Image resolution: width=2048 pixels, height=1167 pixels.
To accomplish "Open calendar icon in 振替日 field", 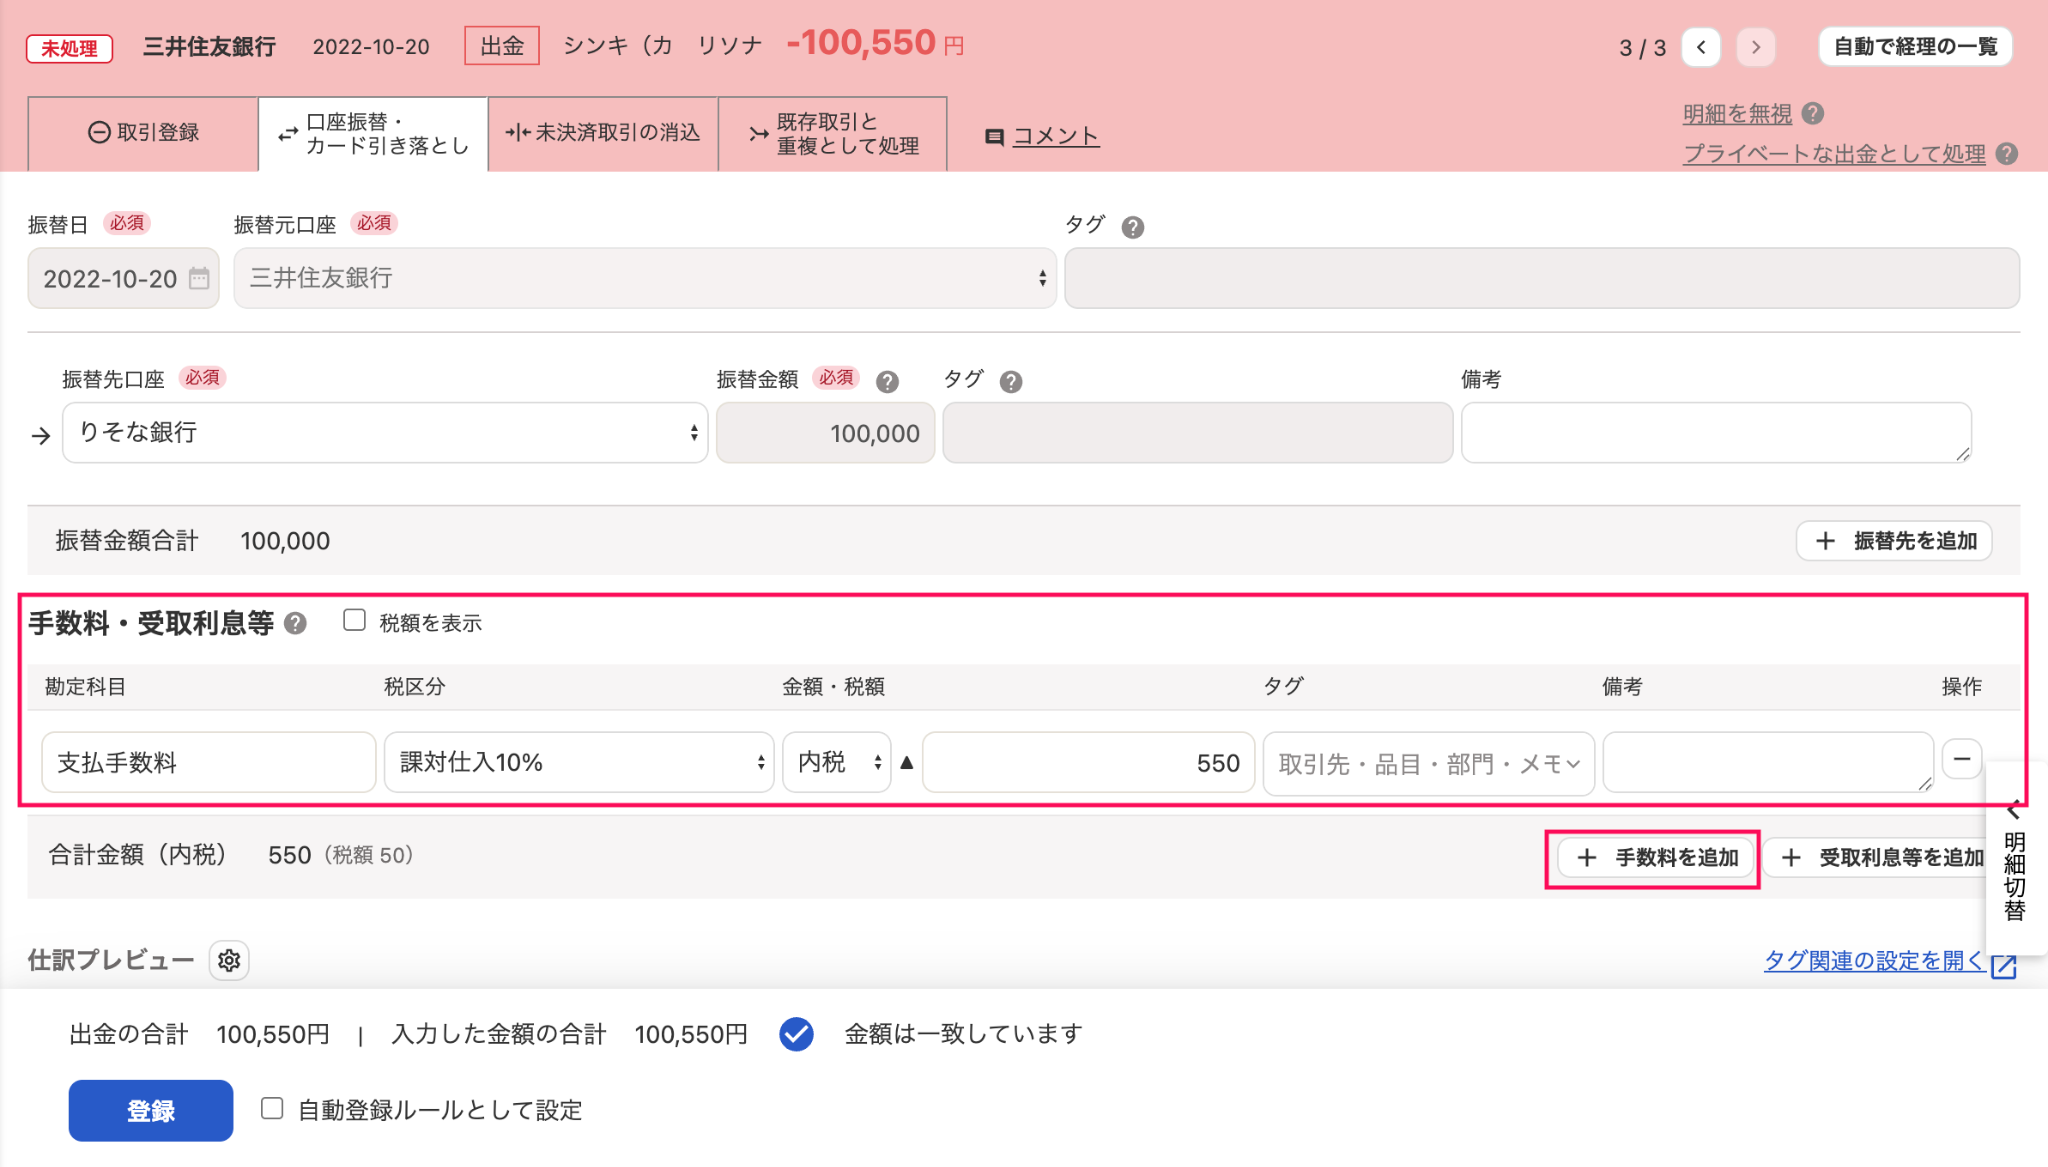I will pos(199,278).
